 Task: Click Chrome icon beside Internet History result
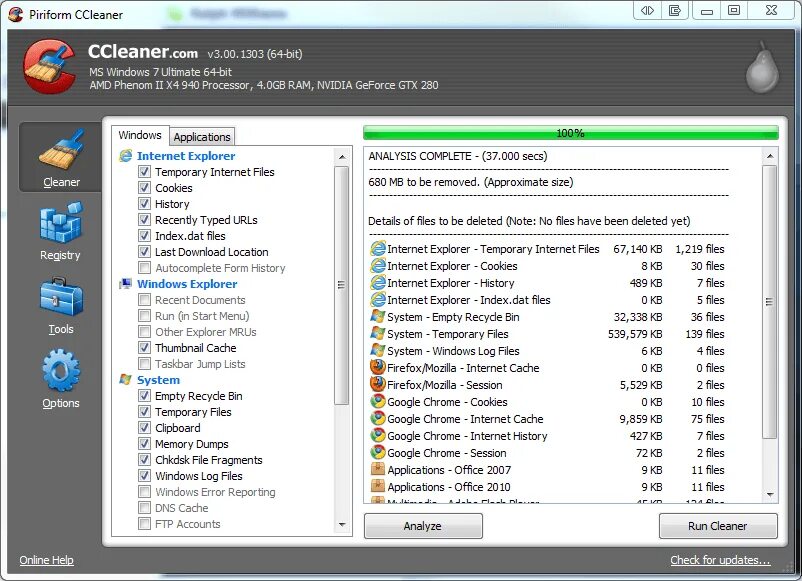pyautogui.click(x=377, y=435)
